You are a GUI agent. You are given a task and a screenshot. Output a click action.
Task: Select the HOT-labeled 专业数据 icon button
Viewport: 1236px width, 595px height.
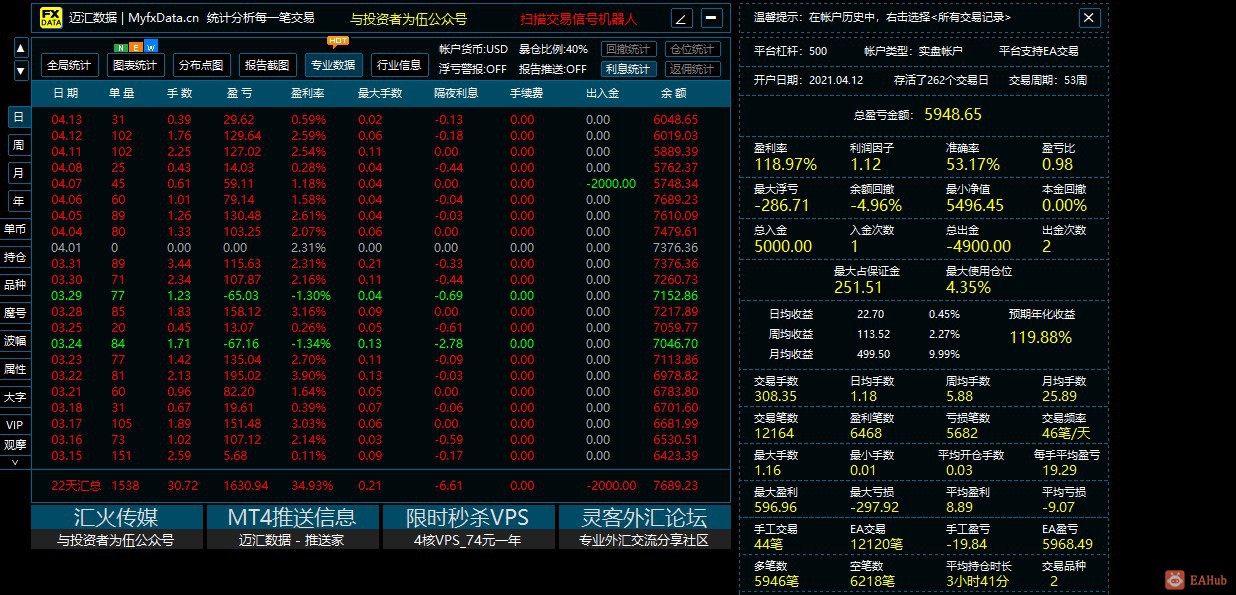click(334, 64)
